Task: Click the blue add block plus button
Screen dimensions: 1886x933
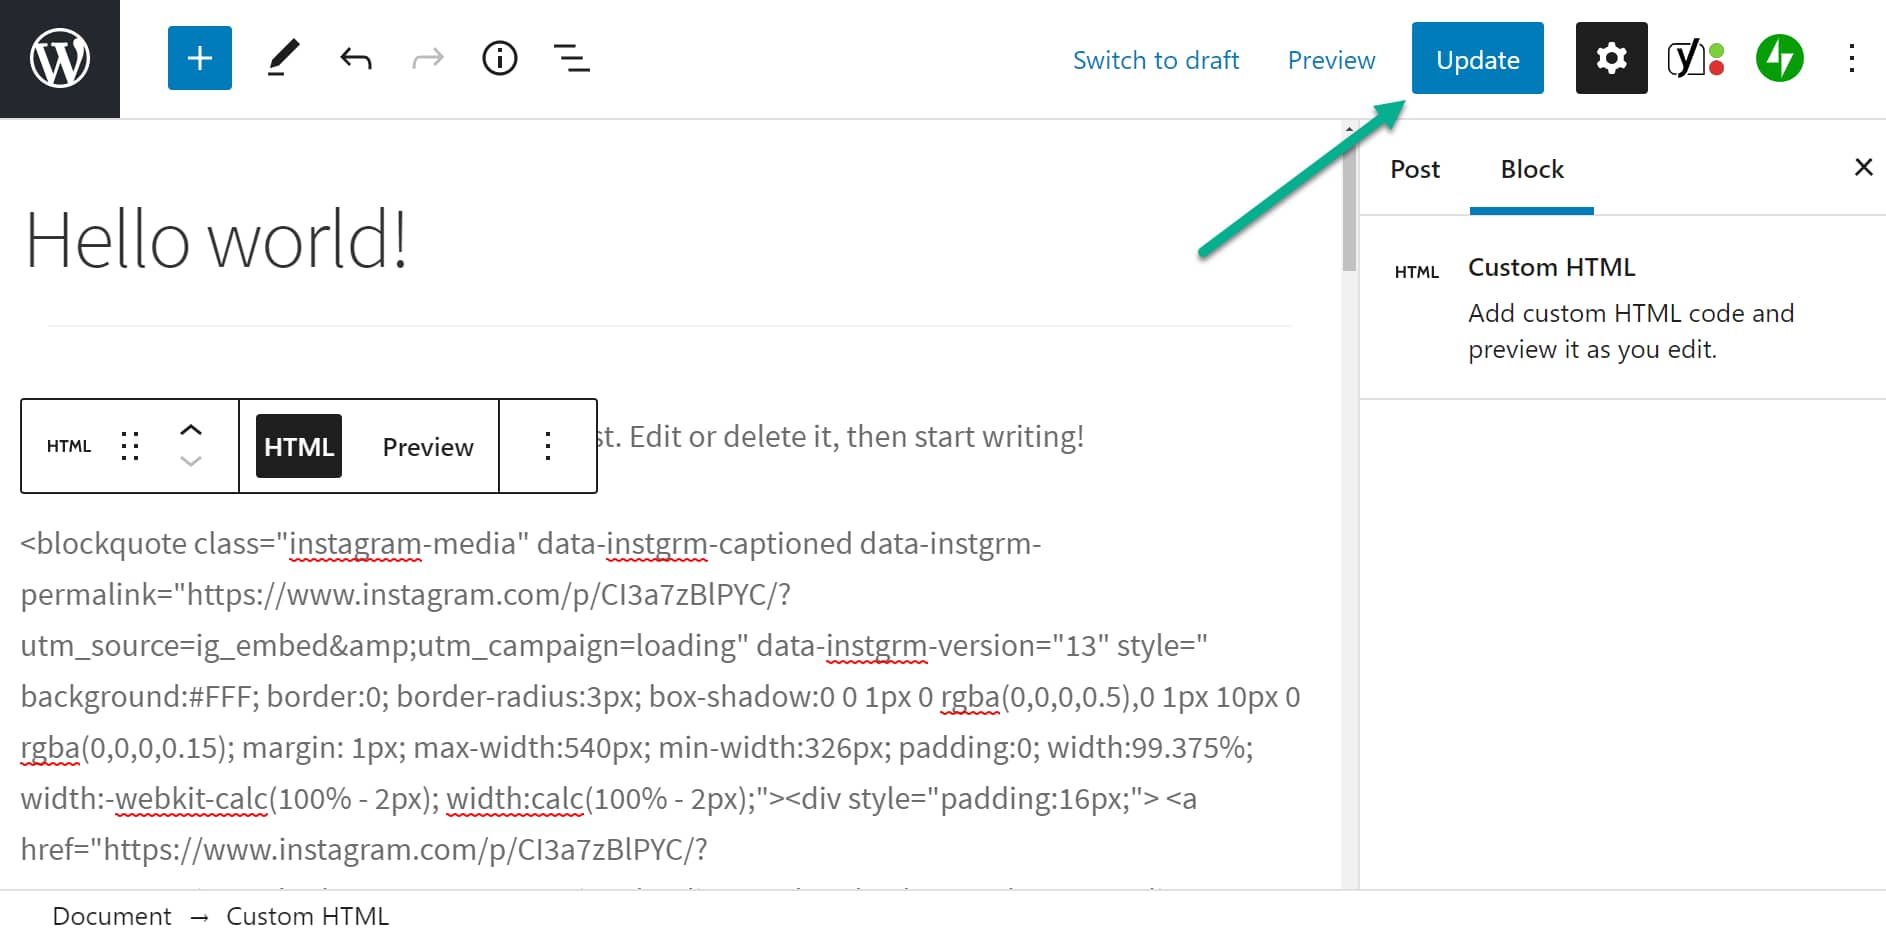Action: 200,58
